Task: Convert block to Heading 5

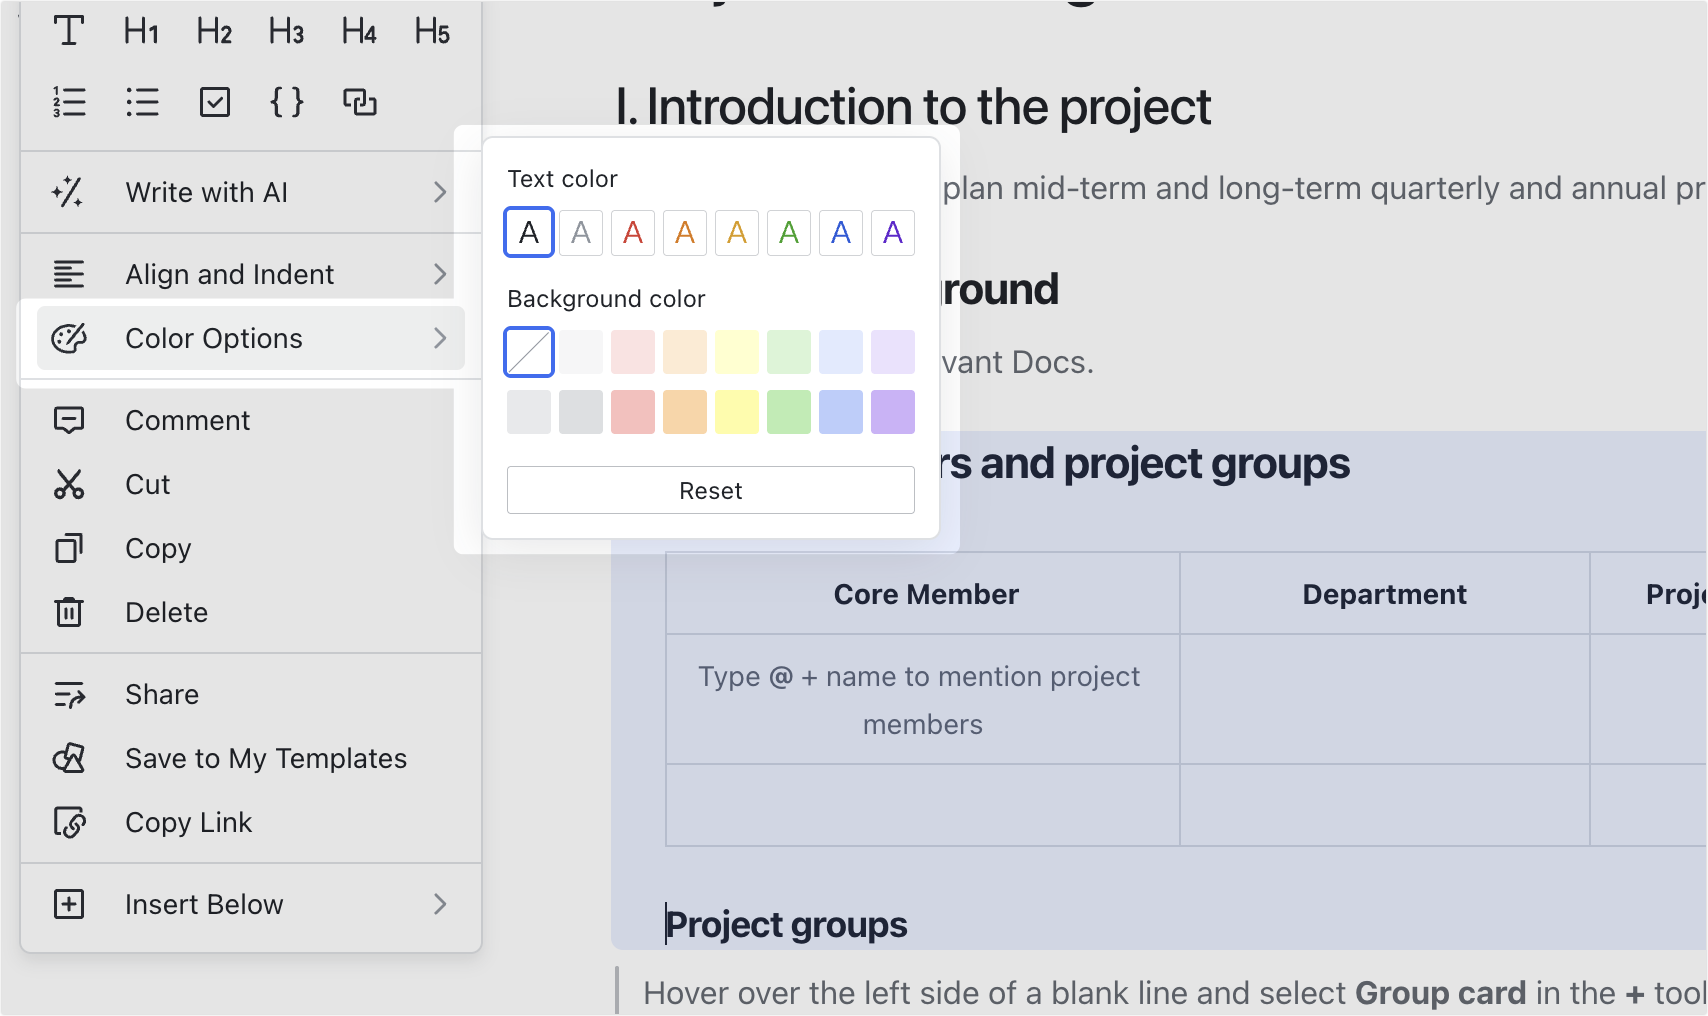Action: (x=432, y=31)
